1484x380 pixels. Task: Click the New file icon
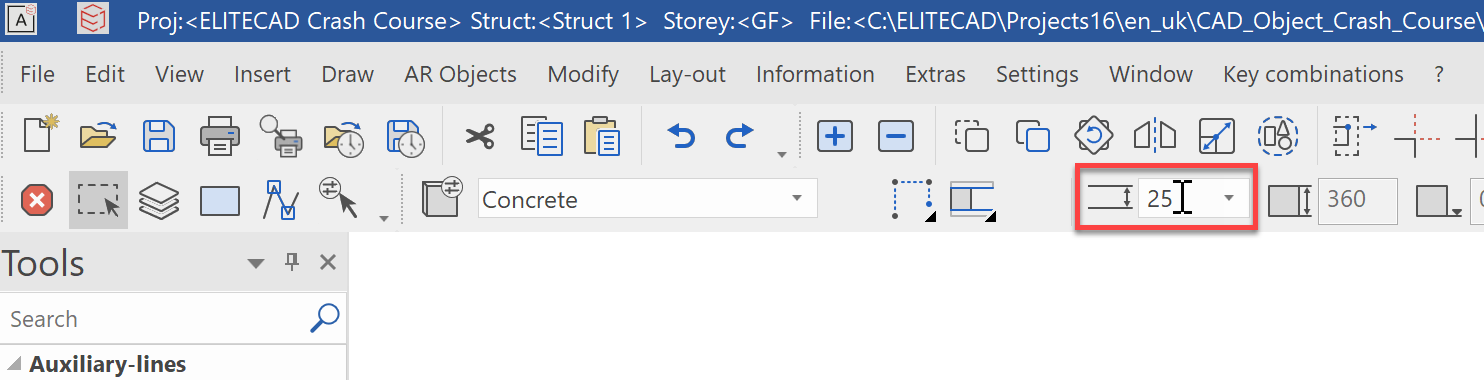tap(39, 135)
